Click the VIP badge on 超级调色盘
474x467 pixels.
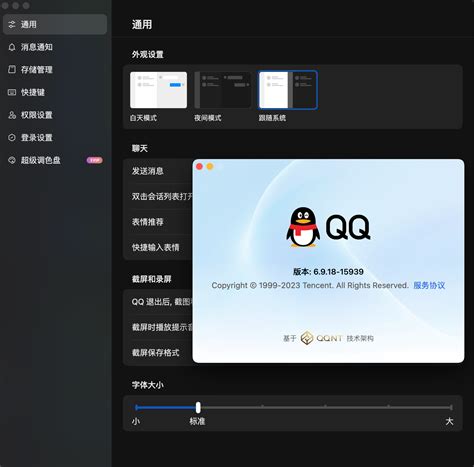click(x=95, y=160)
